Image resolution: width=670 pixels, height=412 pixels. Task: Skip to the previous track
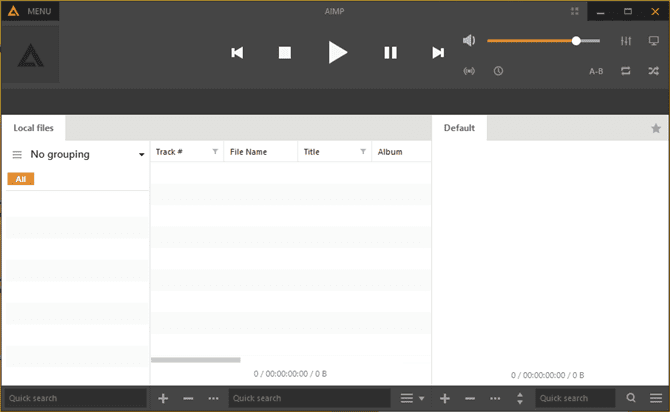point(237,53)
